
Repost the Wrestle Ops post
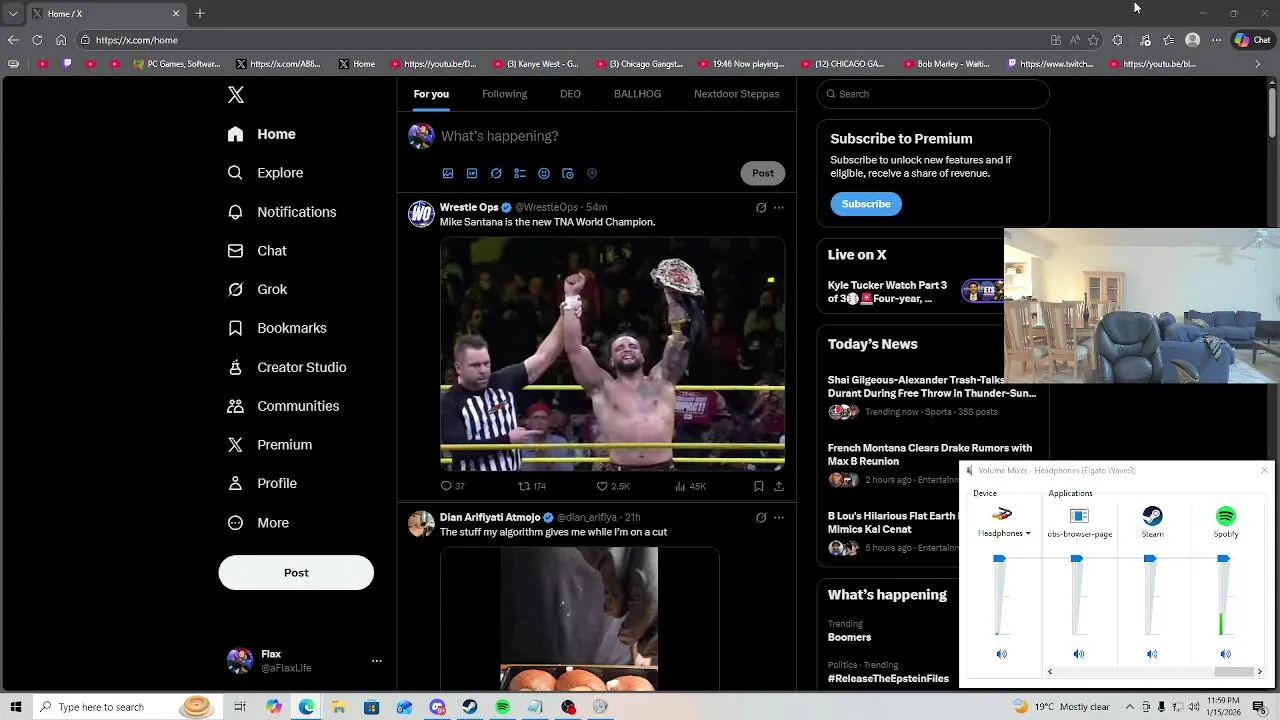click(531, 486)
